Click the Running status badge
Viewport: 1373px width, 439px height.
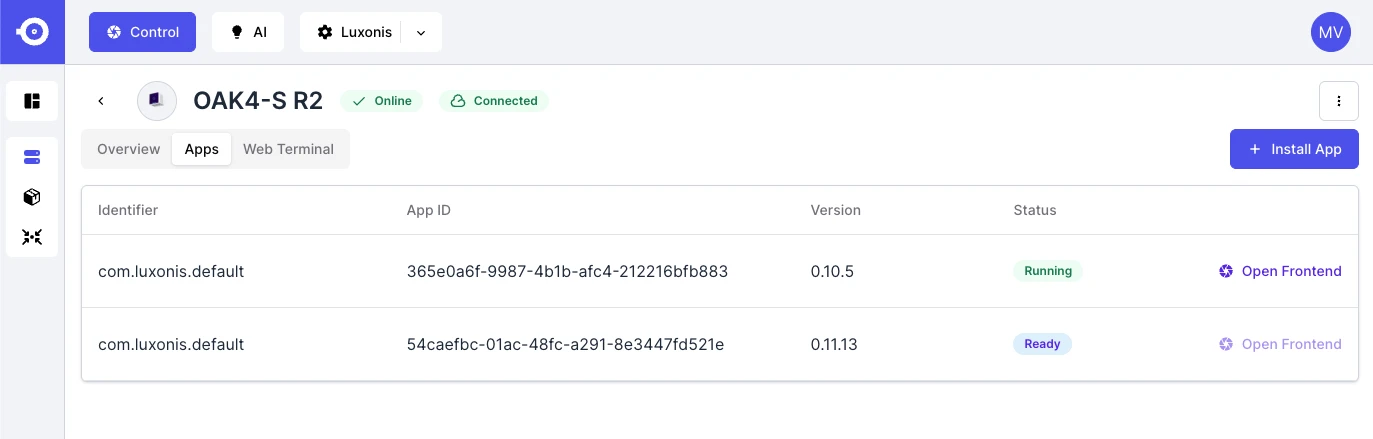(x=1048, y=271)
